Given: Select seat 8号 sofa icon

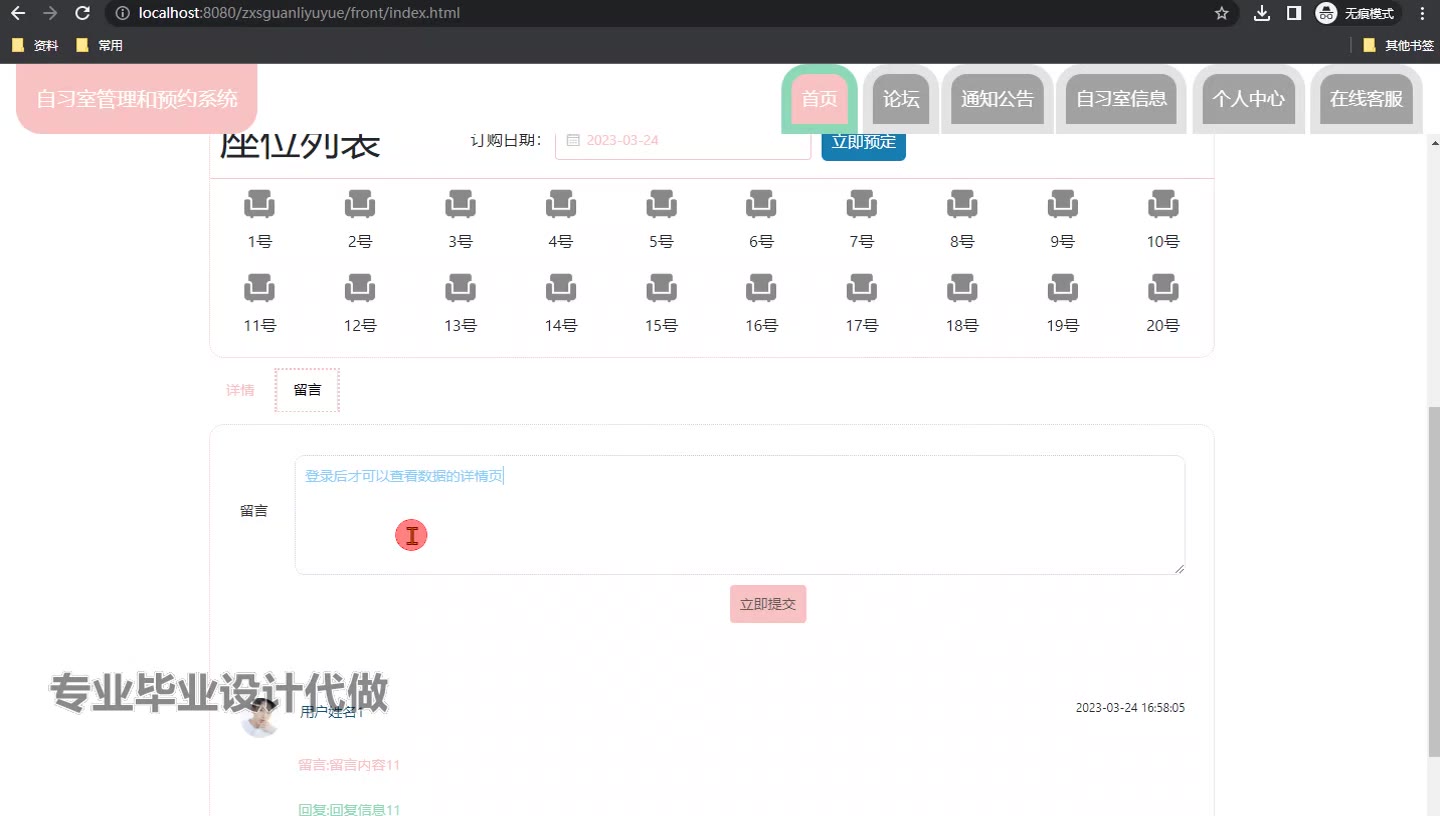Looking at the screenshot, I should click(962, 204).
